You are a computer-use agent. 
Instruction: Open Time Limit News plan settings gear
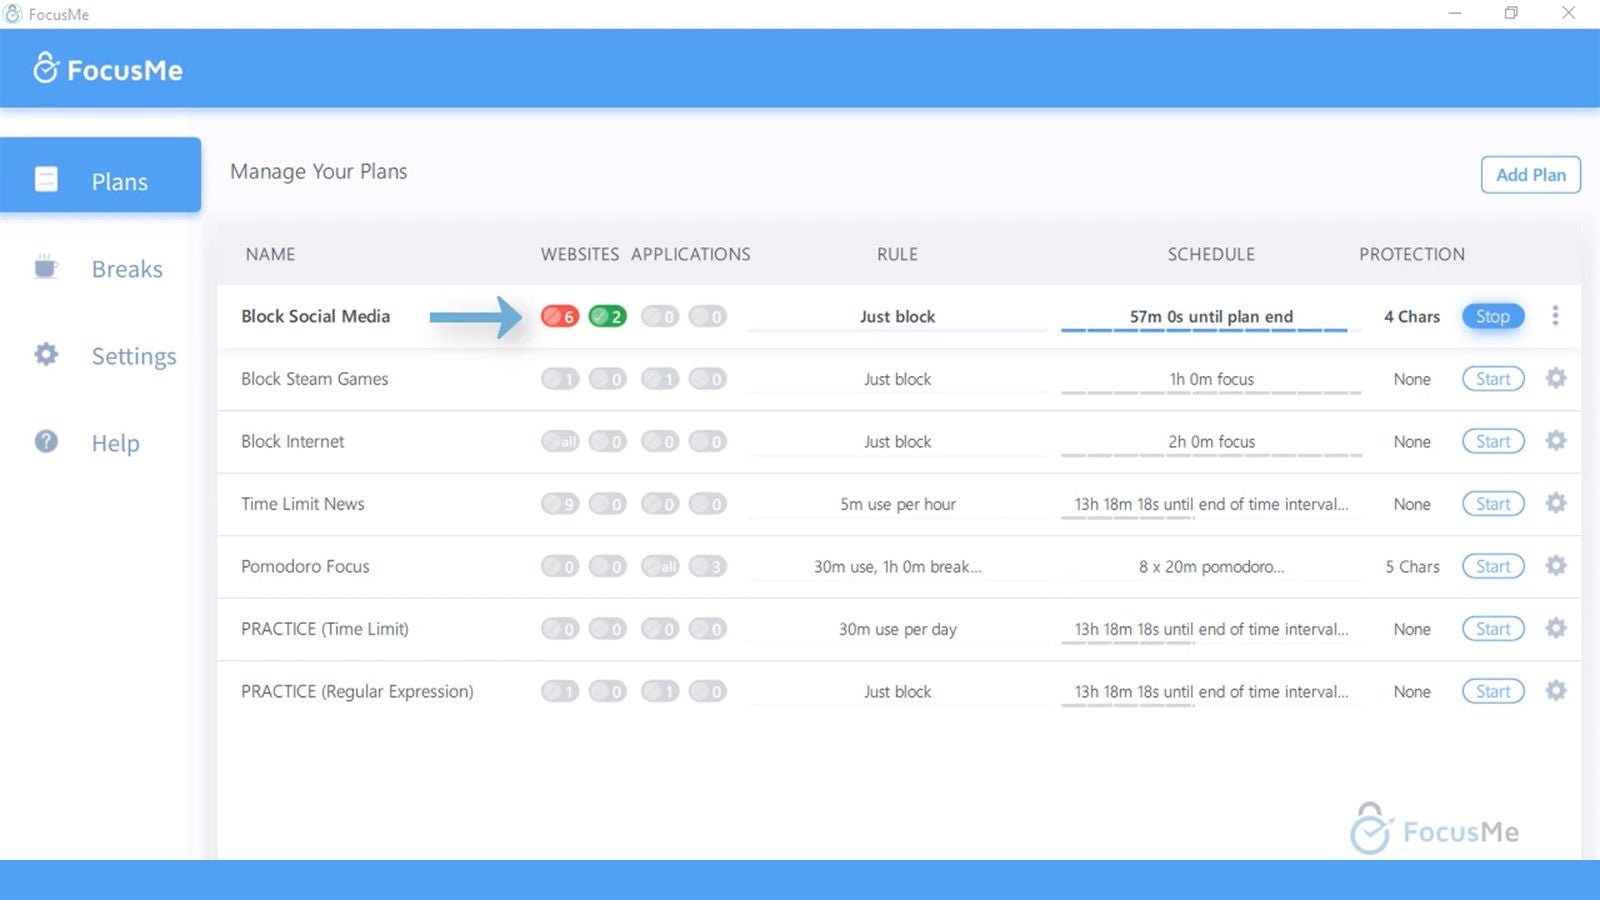coord(1555,504)
